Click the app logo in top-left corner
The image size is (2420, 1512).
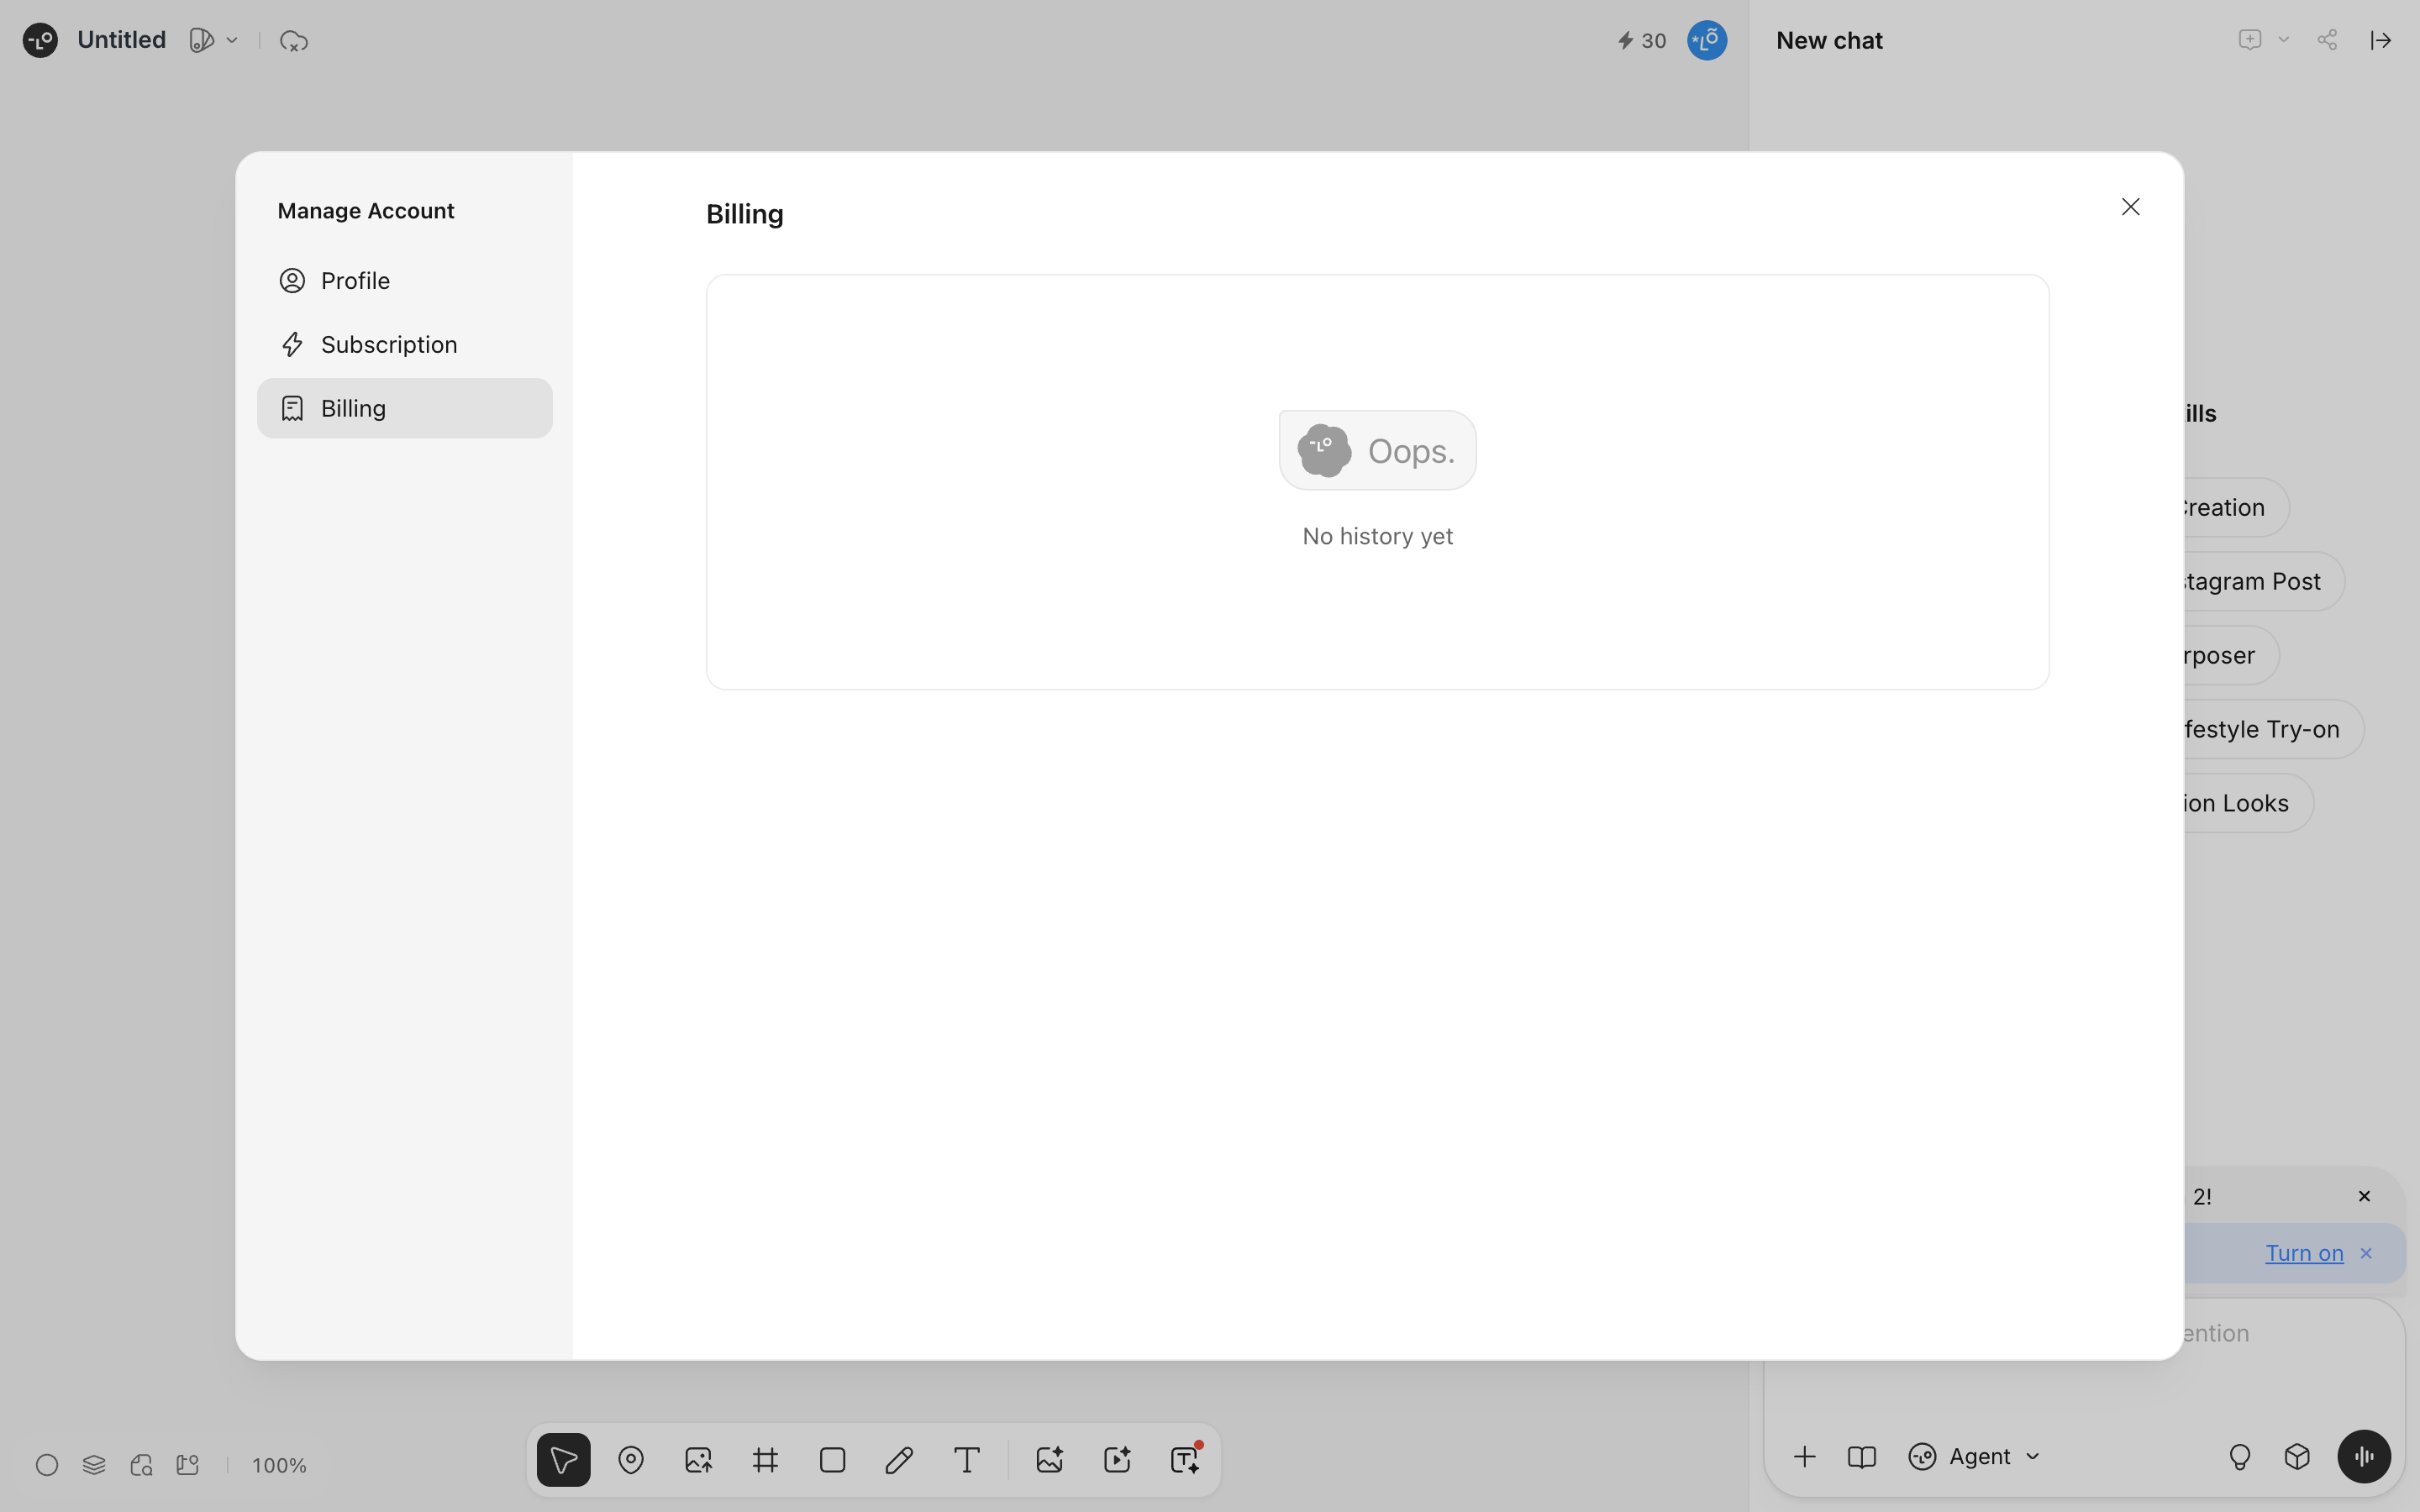pos(40,40)
